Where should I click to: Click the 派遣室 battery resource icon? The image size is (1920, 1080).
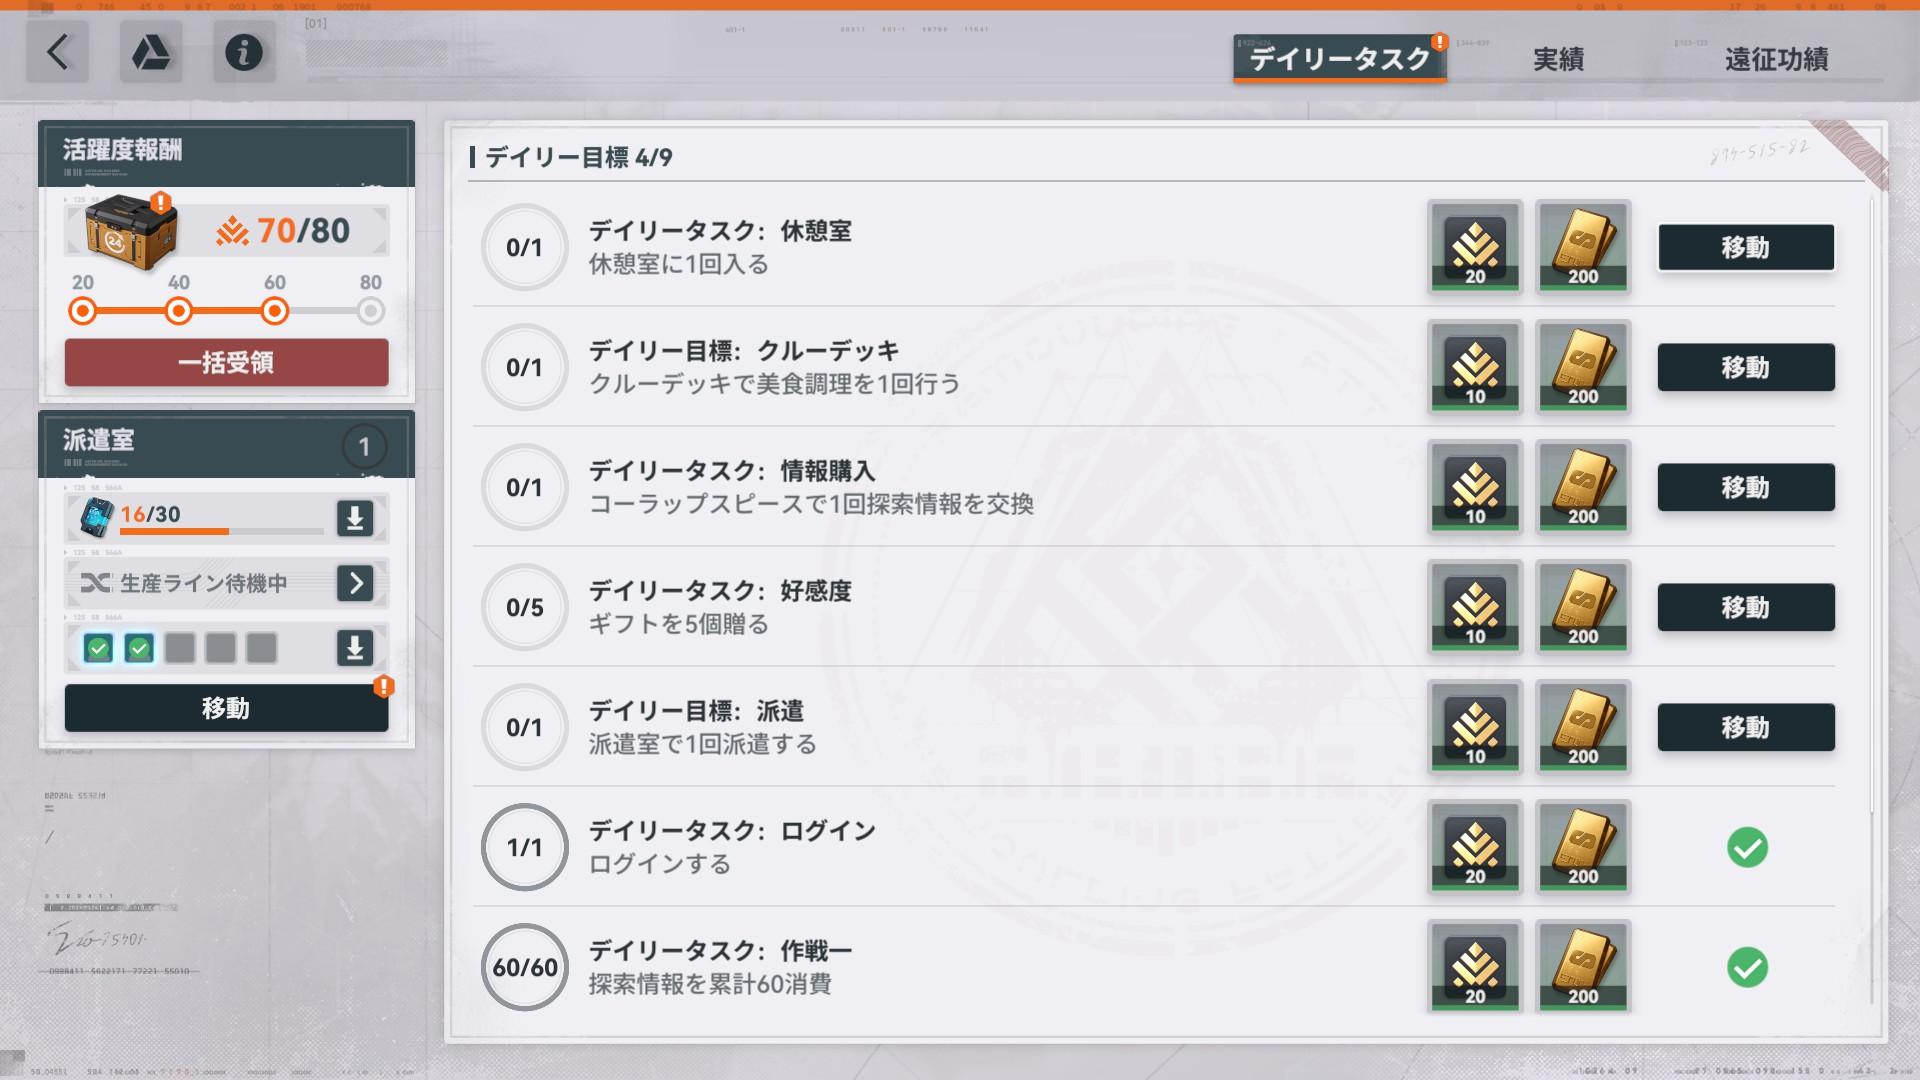tap(97, 517)
